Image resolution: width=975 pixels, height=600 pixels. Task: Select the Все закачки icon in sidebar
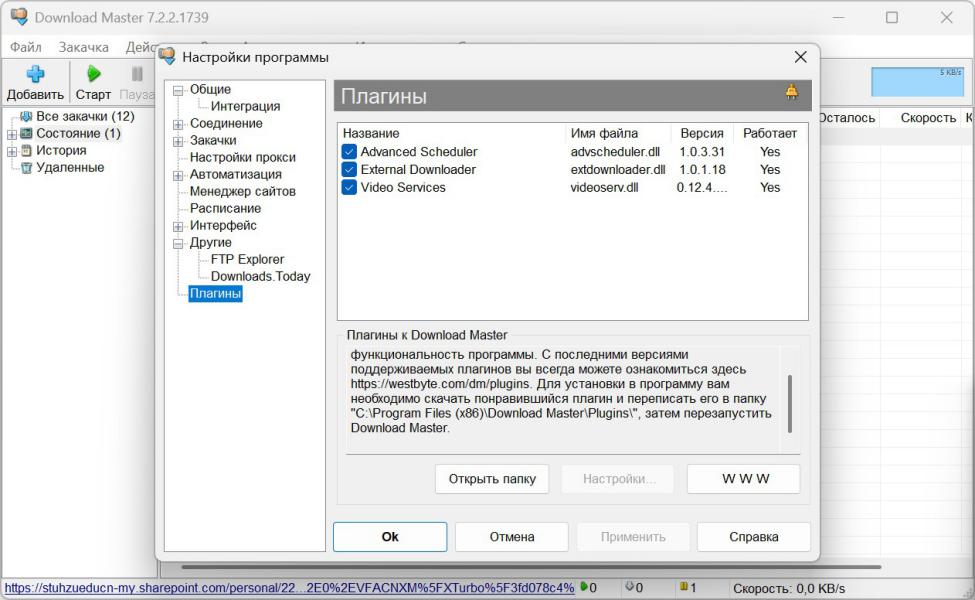tap(26, 117)
